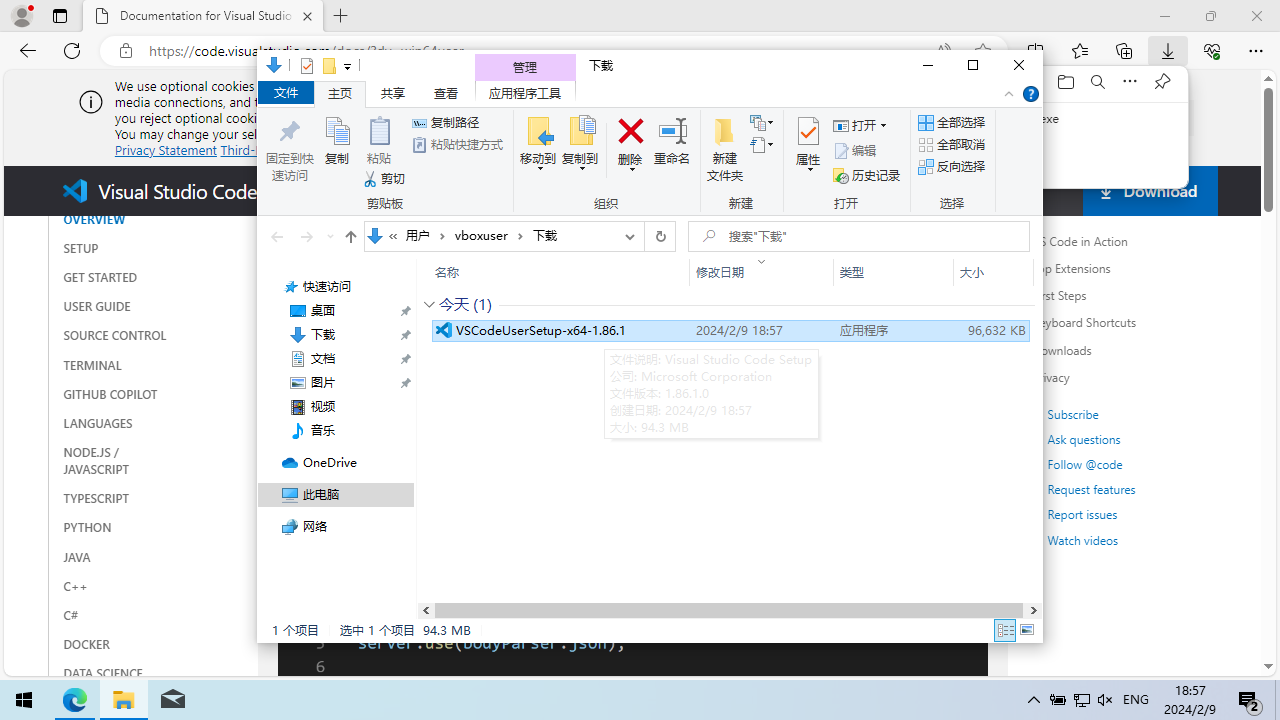
Task: Switch to the Home ribbon tab
Action: pyautogui.click(x=340, y=93)
